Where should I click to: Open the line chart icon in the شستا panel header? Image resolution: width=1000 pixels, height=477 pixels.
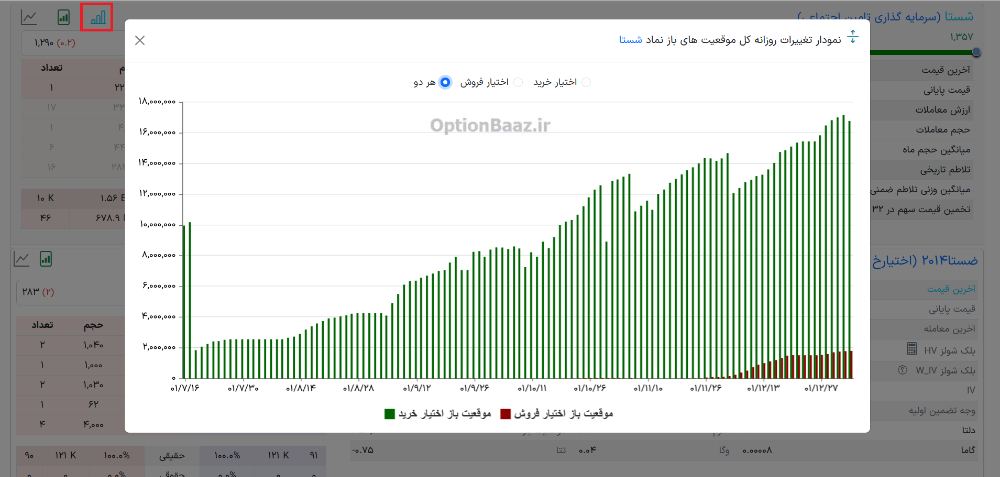pyautogui.click(x=28, y=17)
